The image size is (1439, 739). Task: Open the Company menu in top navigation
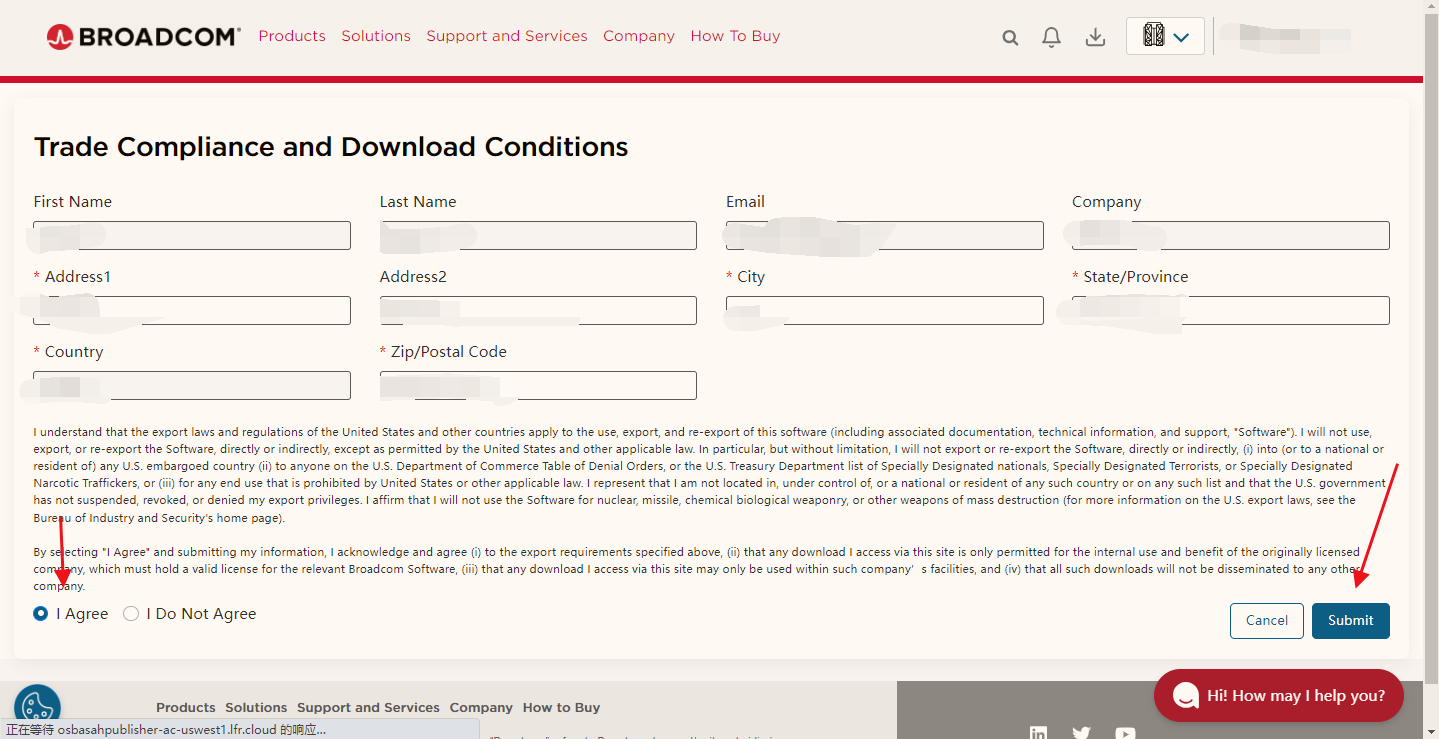tap(639, 36)
